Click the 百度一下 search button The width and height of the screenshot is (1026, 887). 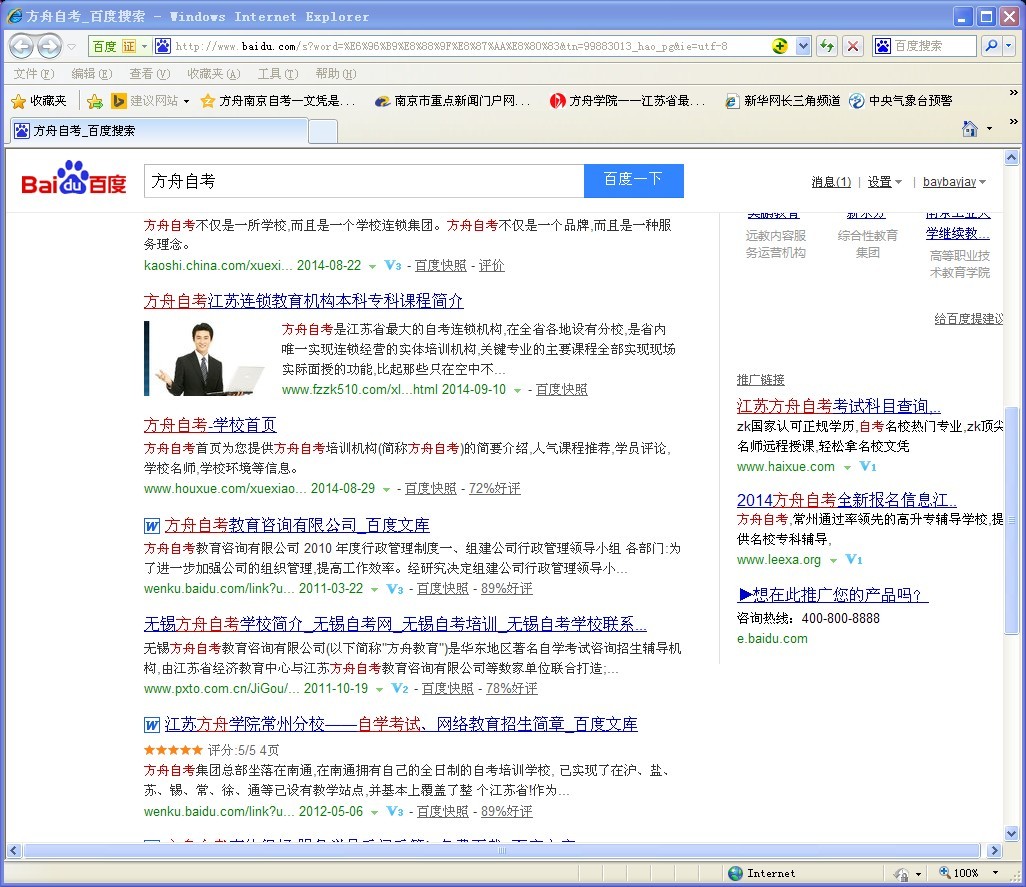pos(633,181)
